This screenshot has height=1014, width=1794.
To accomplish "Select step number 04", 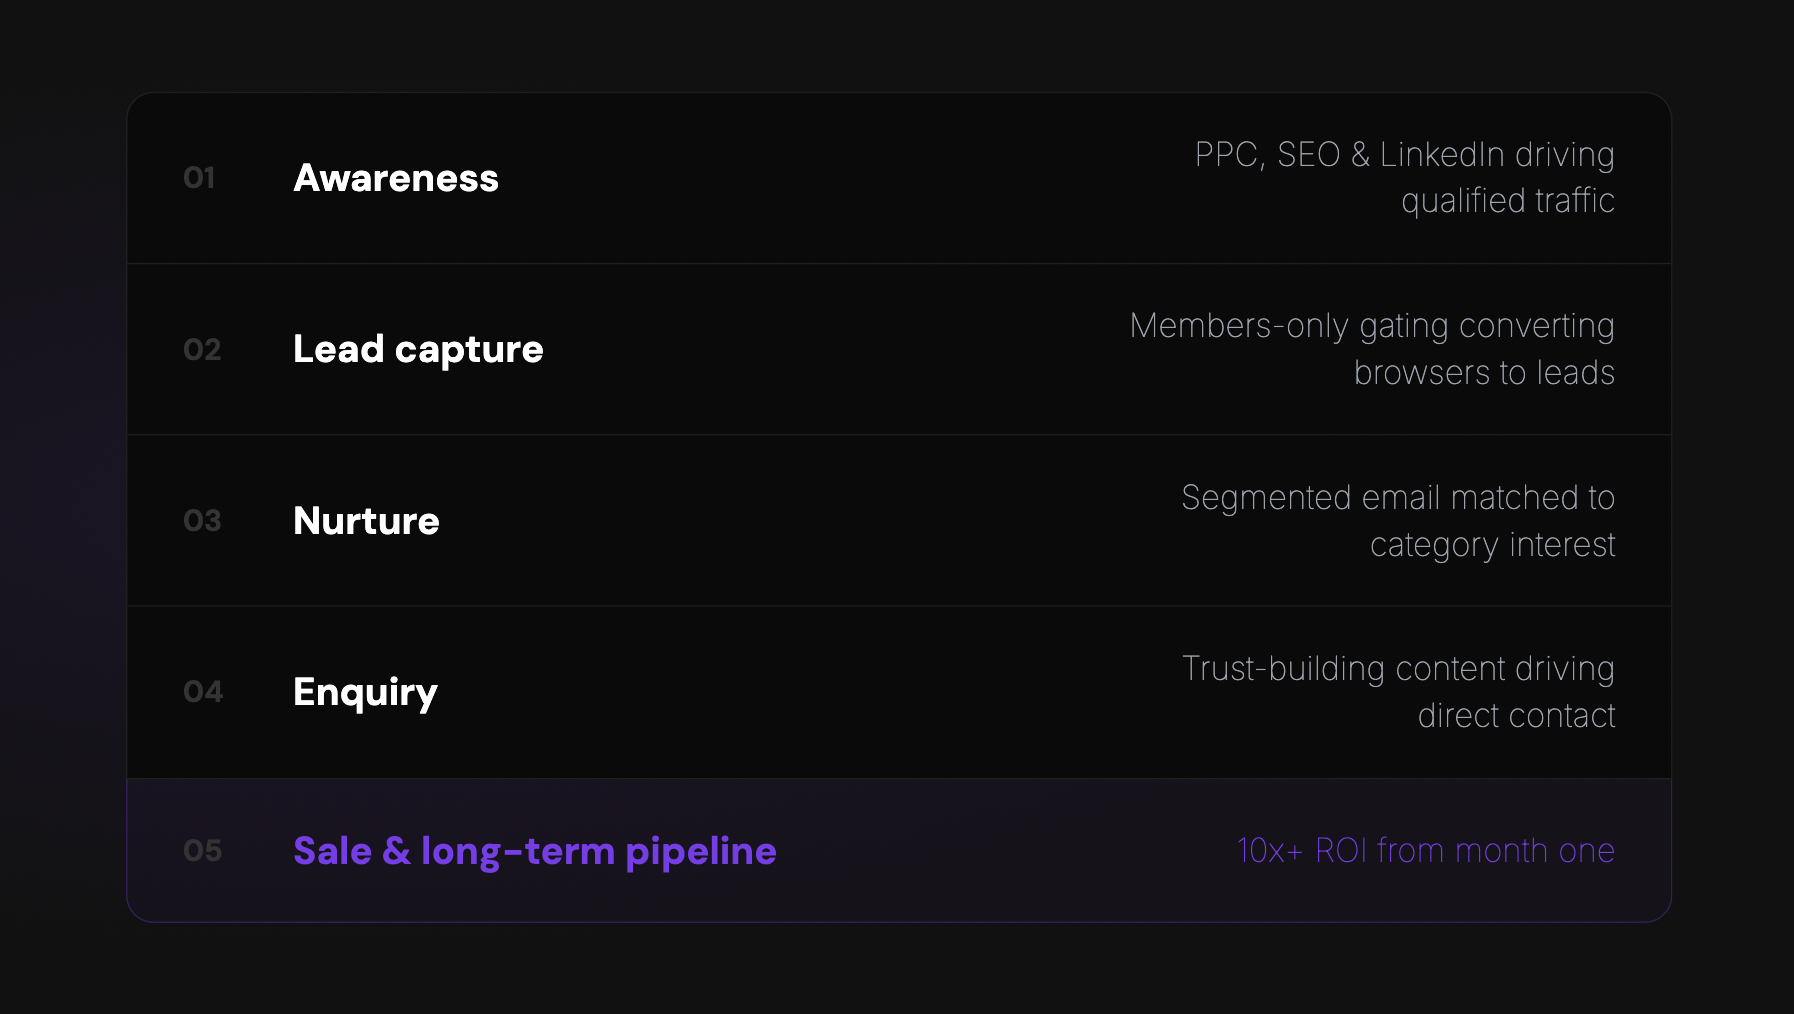I will pyautogui.click(x=203, y=692).
